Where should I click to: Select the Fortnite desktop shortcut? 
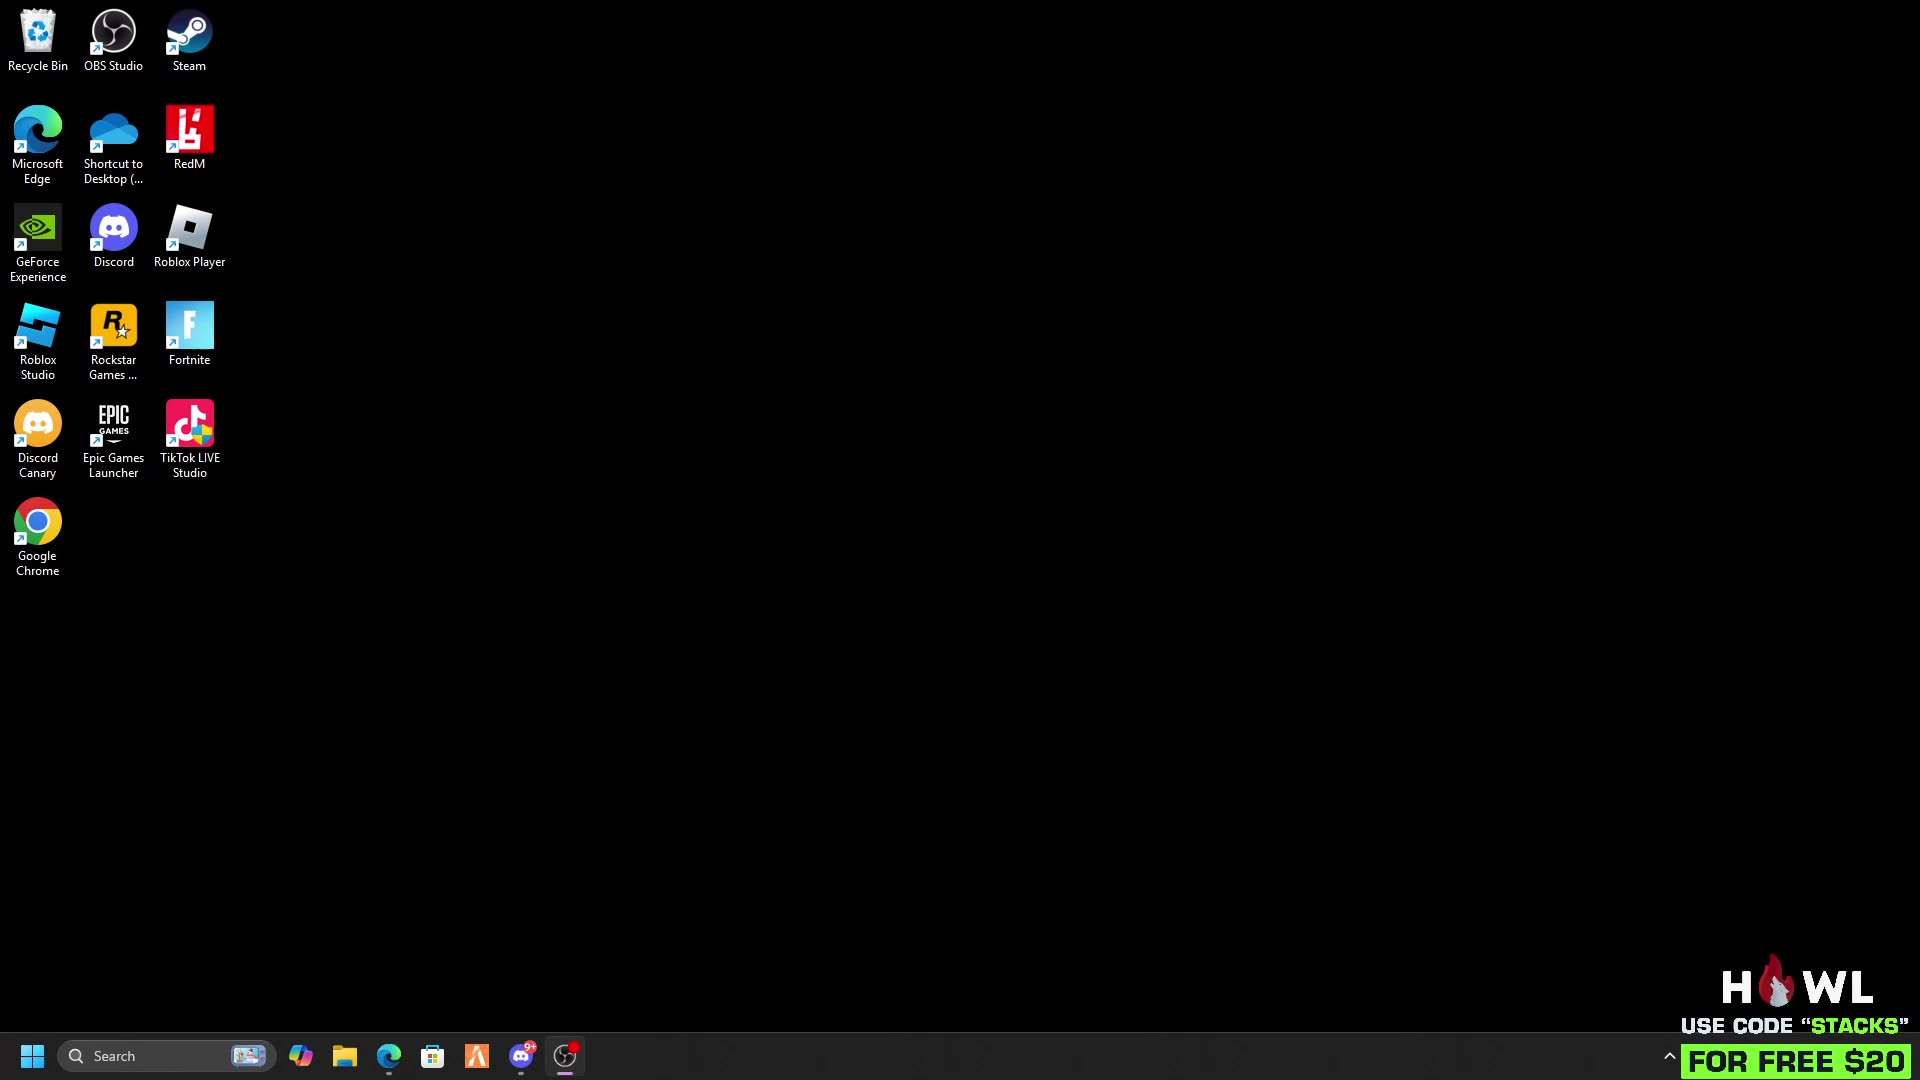pos(189,326)
